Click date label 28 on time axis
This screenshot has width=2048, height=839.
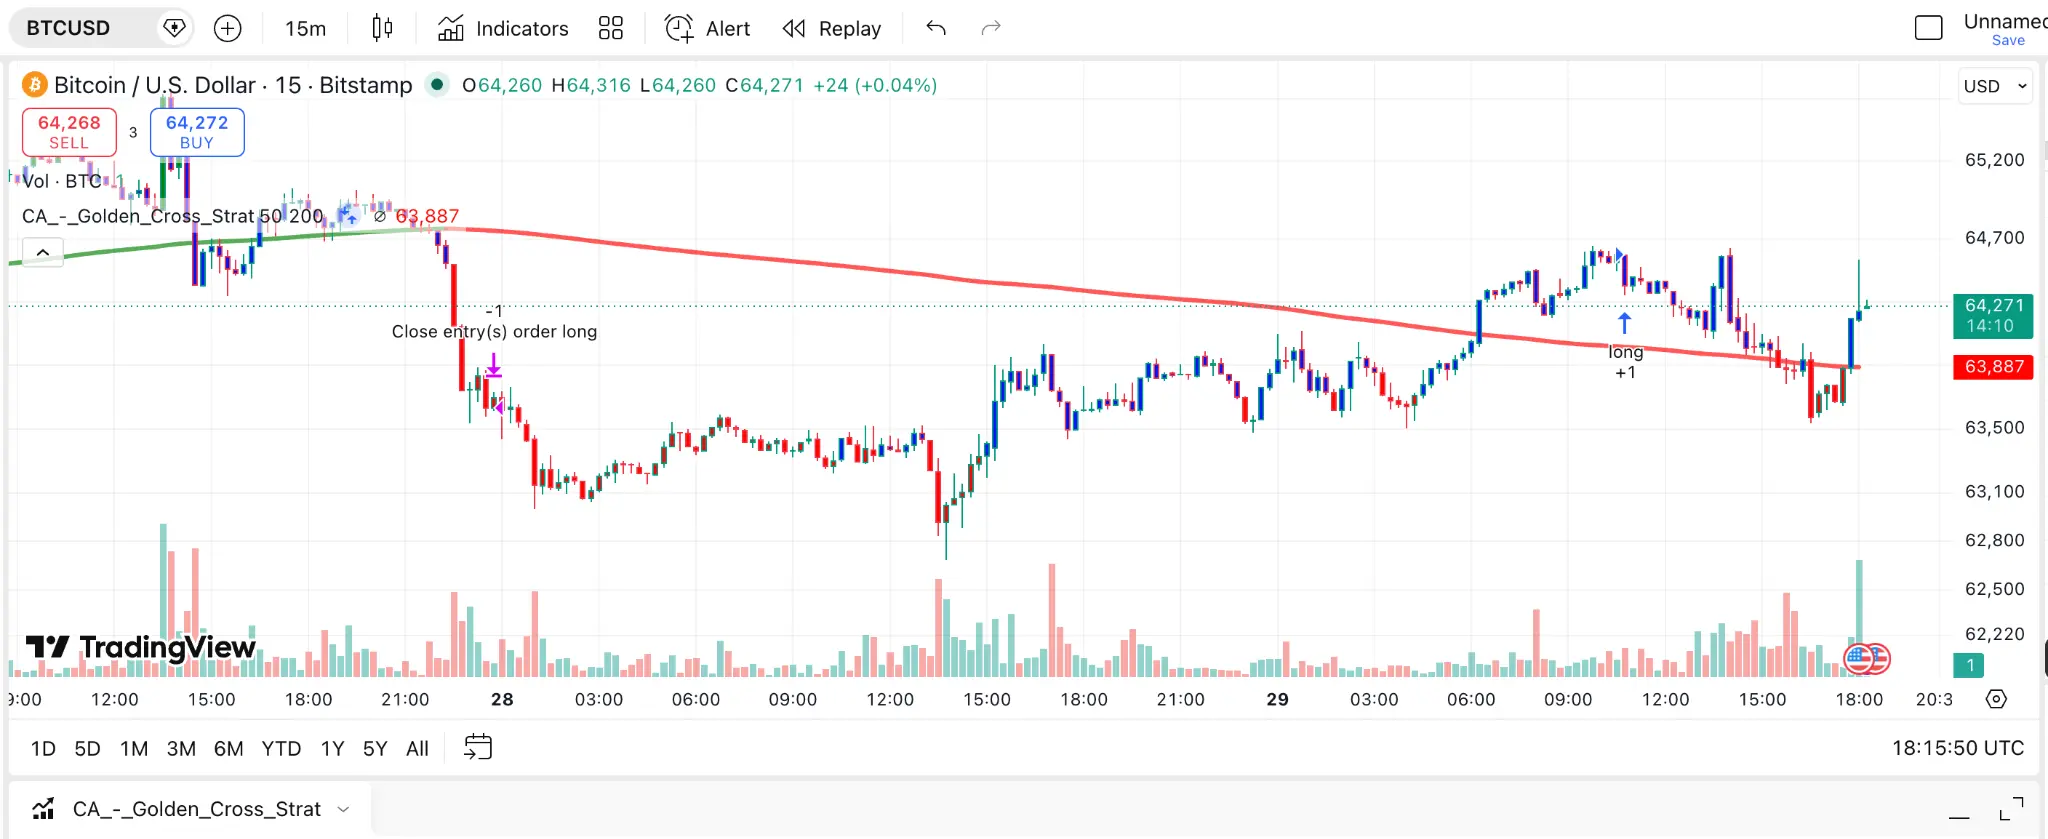point(502,699)
